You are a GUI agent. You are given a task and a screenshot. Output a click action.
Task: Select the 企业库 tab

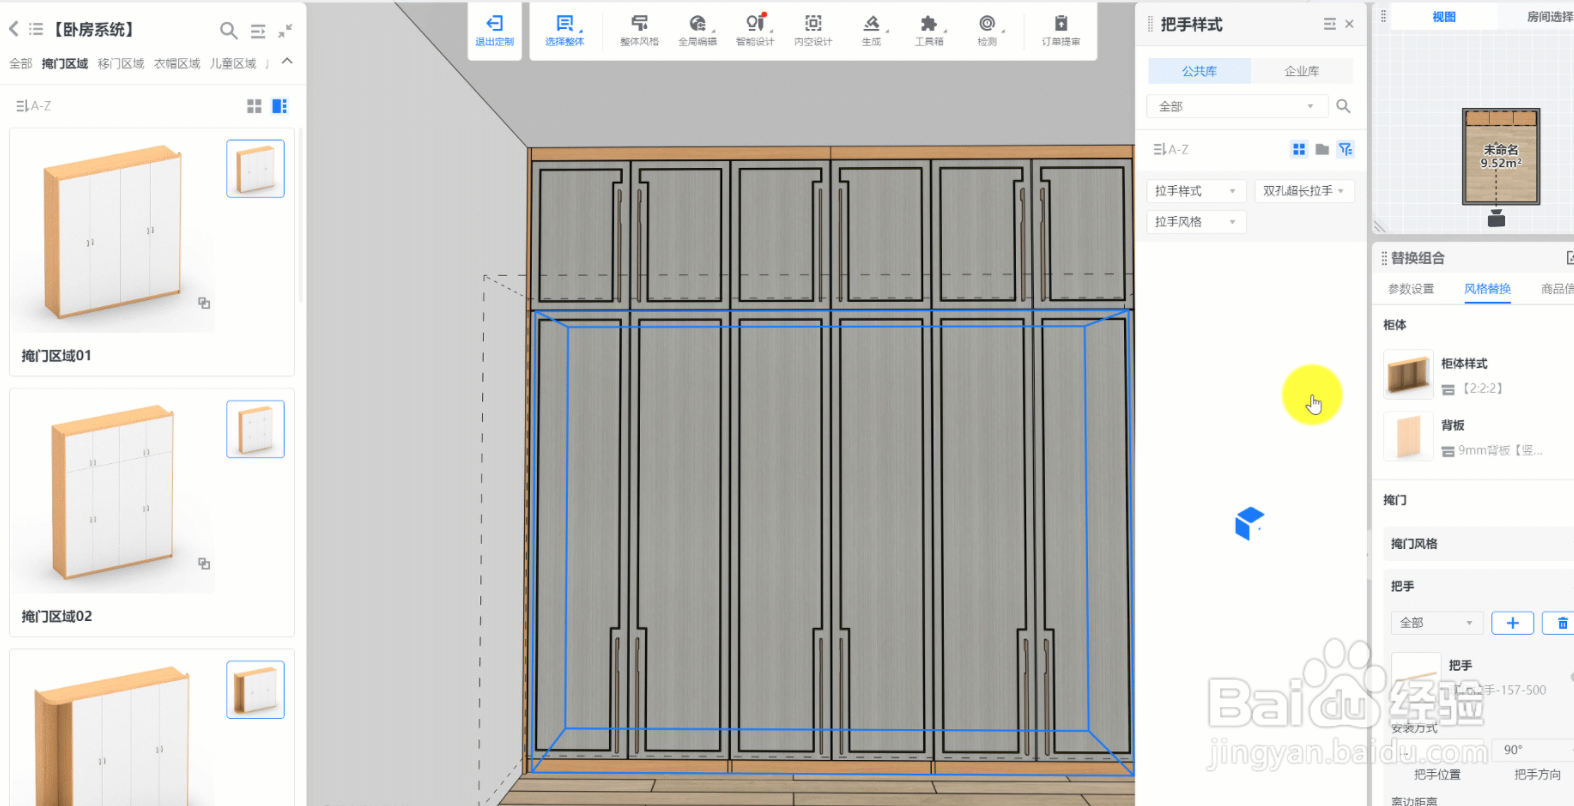click(1301, 71)
